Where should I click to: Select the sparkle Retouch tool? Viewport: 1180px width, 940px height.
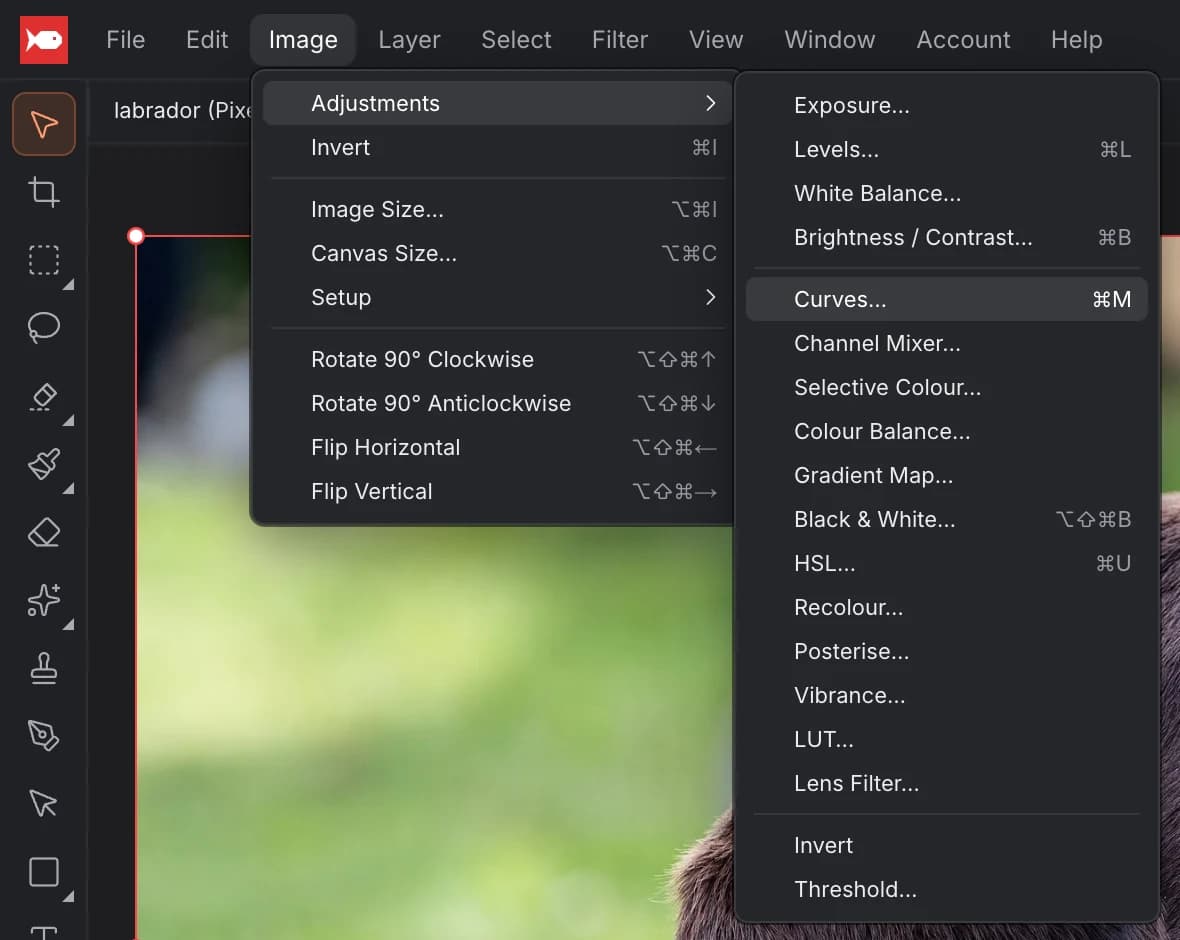click(x=44, y=600)
